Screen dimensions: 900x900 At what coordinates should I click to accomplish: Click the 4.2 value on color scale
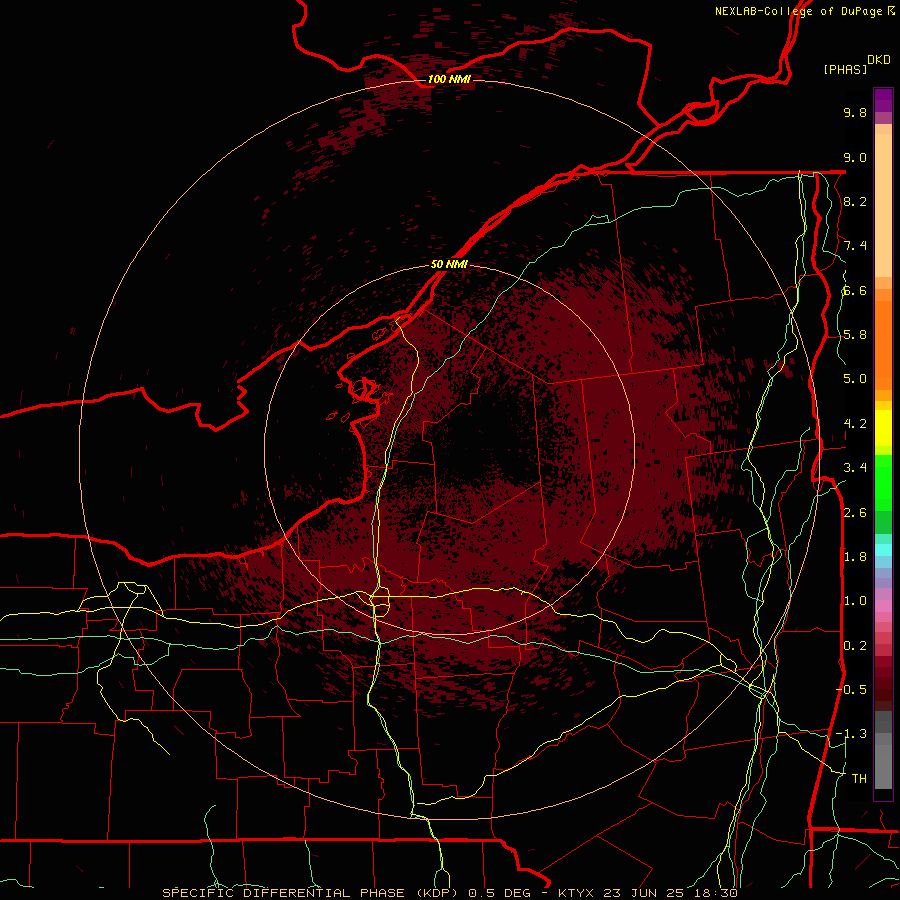[855, 424]
